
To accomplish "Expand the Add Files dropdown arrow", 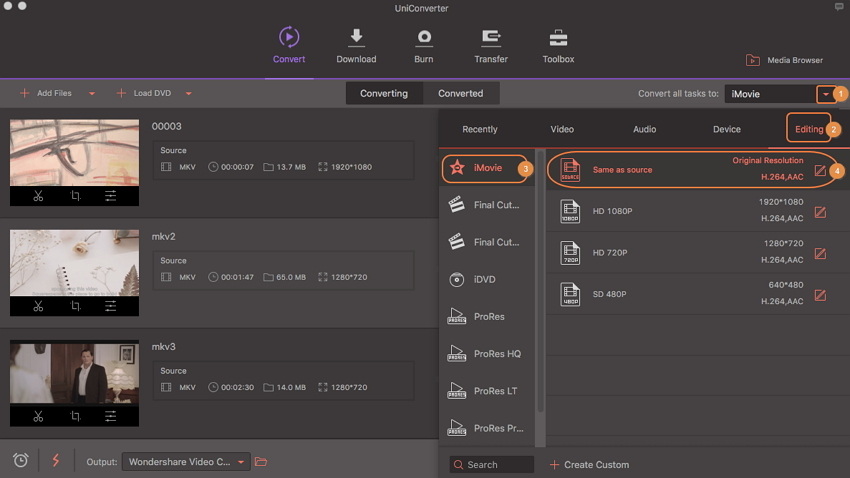I will 92,94.
